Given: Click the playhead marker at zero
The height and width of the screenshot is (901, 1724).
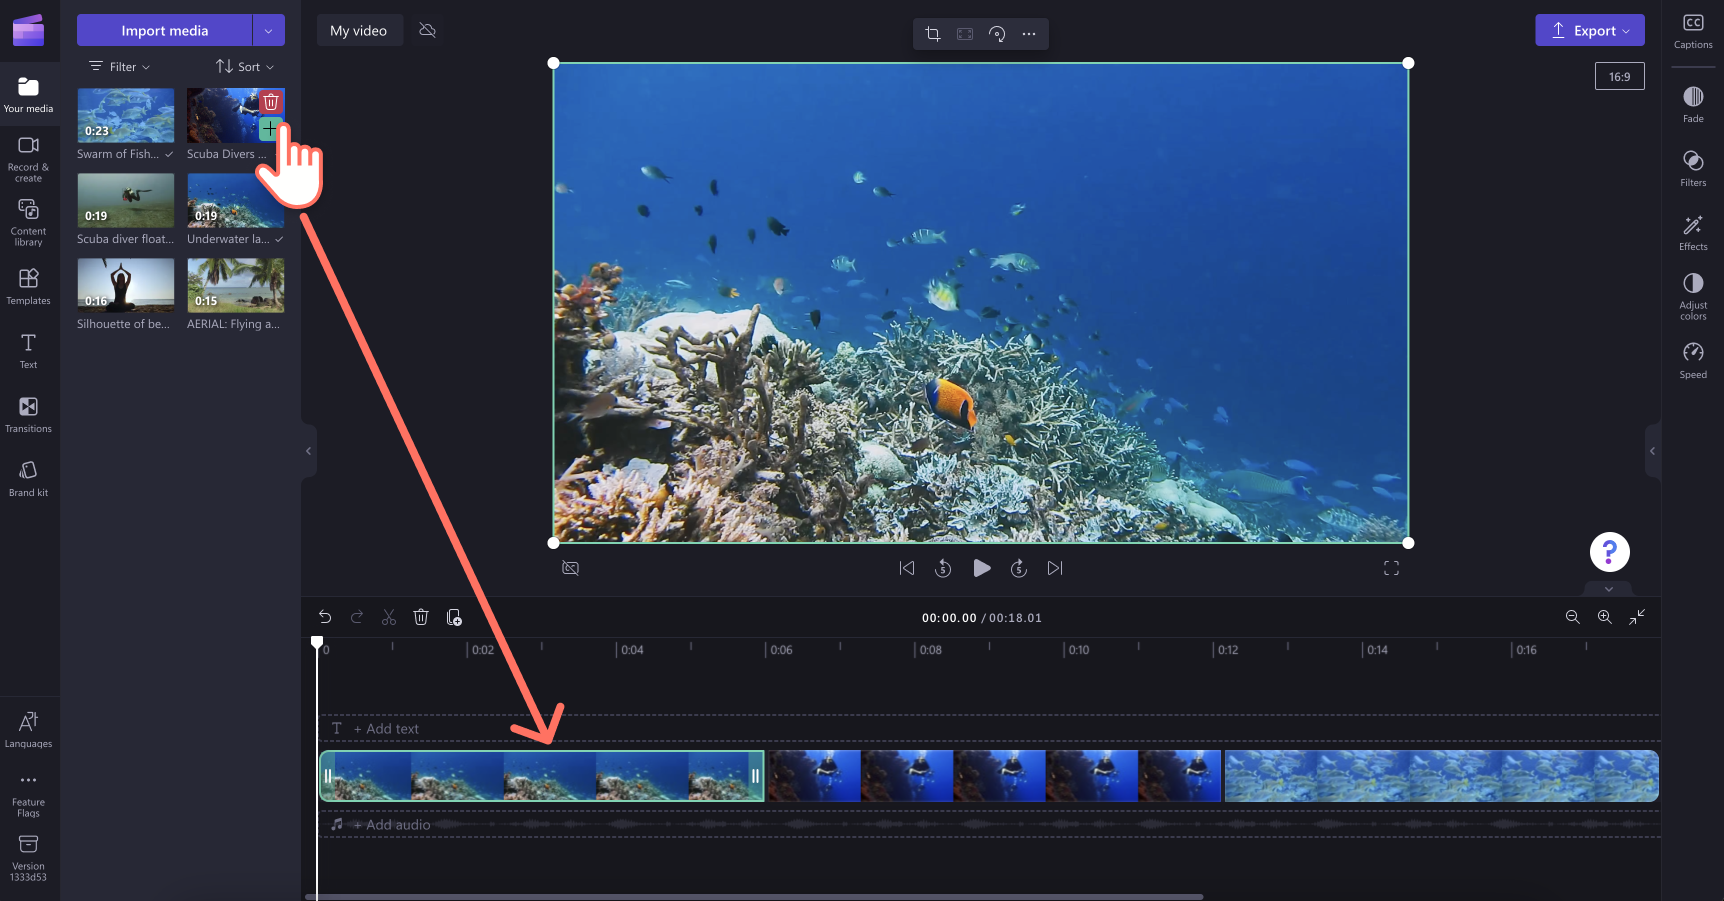Looking at the screenshot, I should 317,643.
